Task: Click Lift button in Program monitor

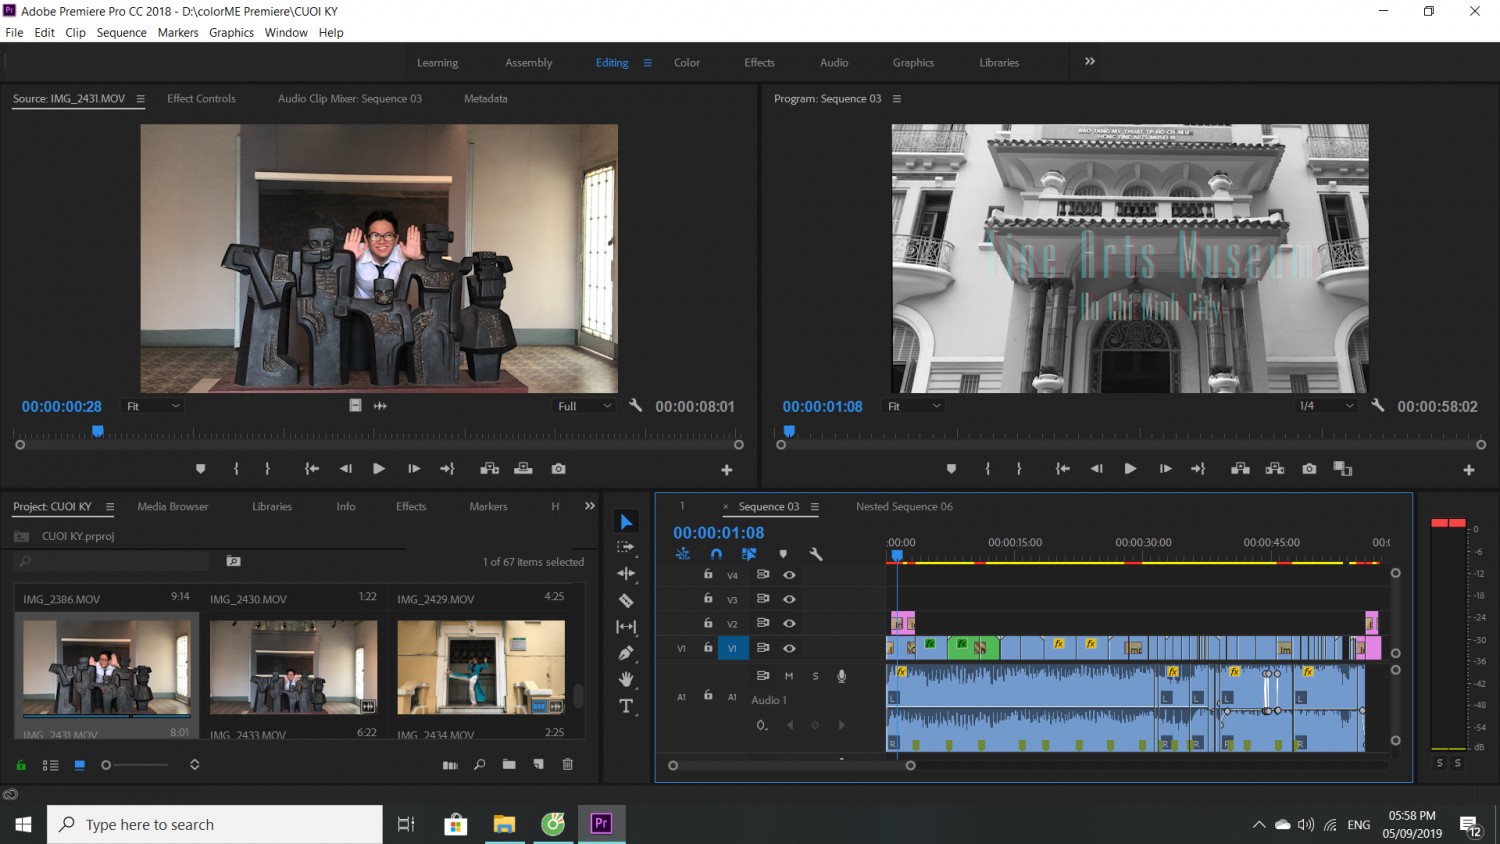Action: [x=1240, y=468]
